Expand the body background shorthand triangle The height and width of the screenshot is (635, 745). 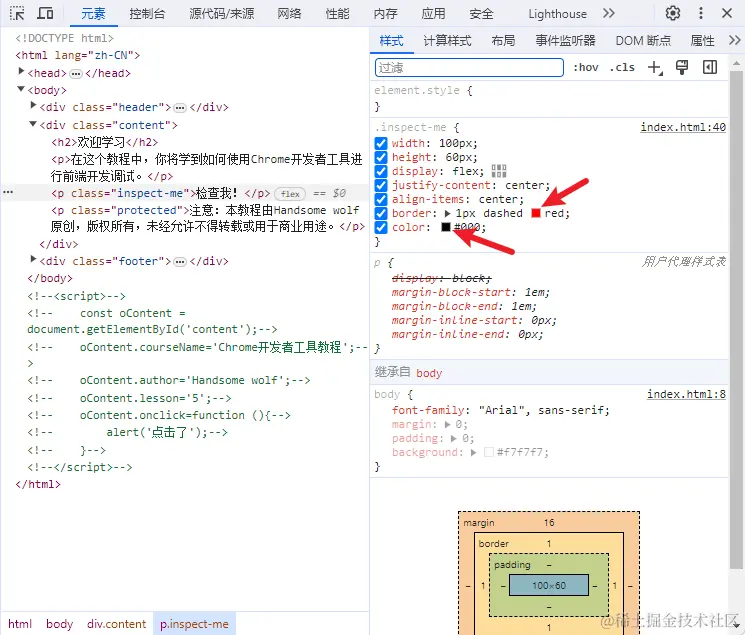pyautogui.click(x=473, y=452)
